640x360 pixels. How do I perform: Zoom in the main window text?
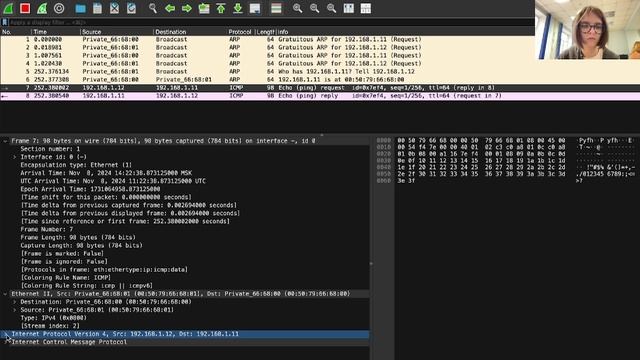pyautogui.click(x=298, y=8)
